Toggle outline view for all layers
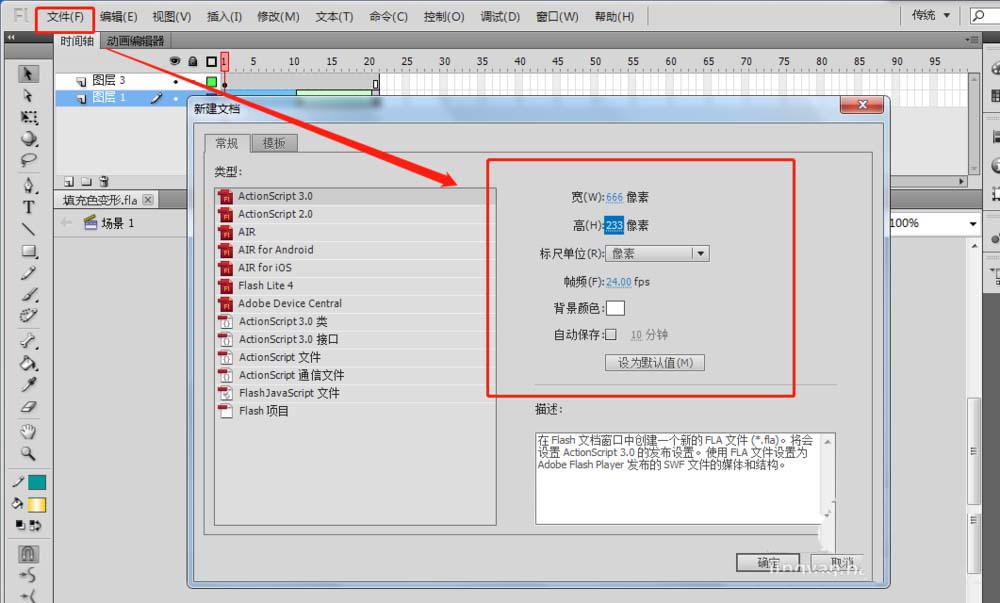Image resolution: width=1000 pixels, height=603 pixels. click(212, 62)
